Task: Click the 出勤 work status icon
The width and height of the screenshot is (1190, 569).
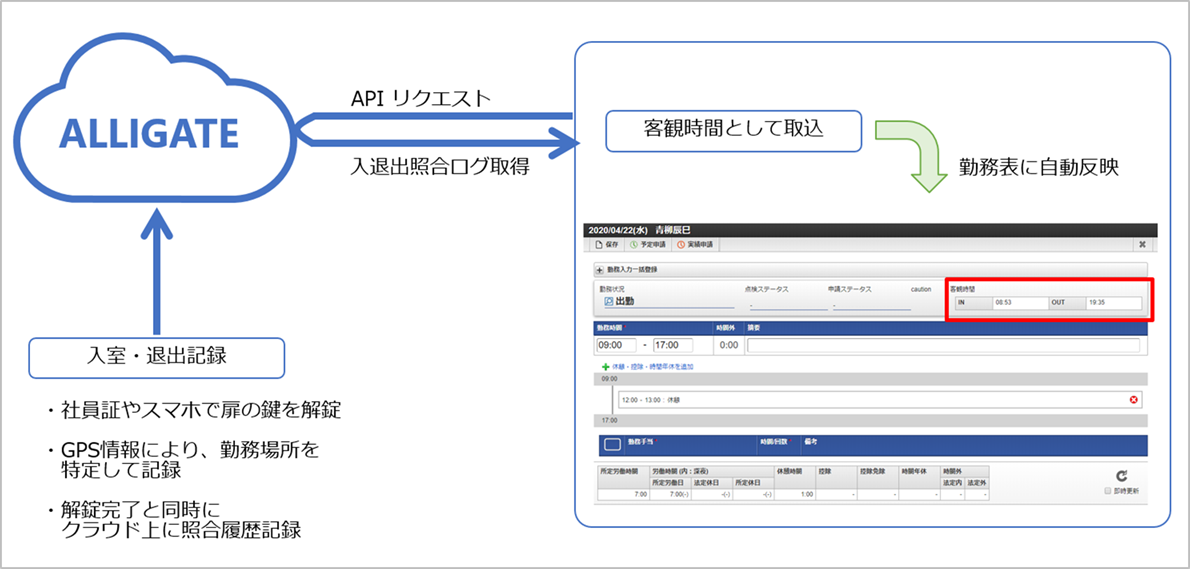Action: point(608,301)
